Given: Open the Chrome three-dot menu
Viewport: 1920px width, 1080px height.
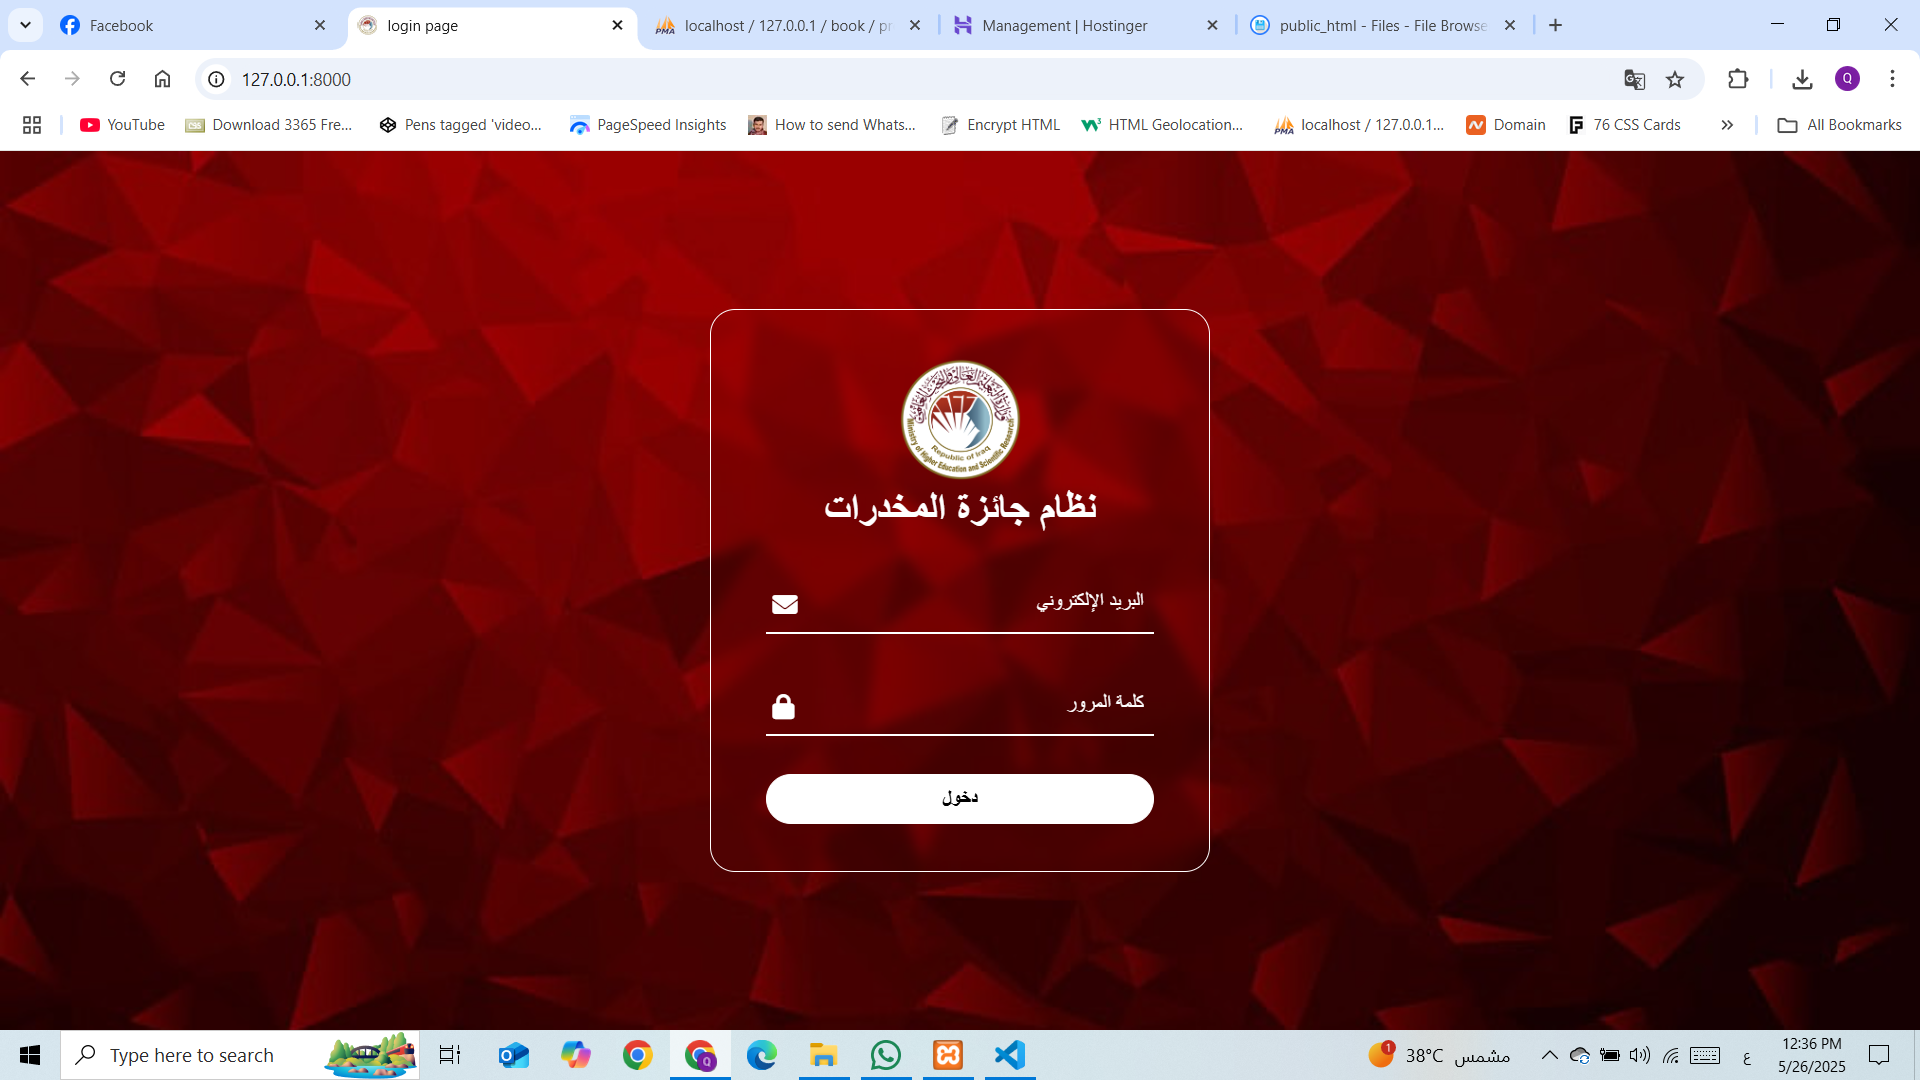Looking at the screenshot, I should click(x=1892, y=79).
